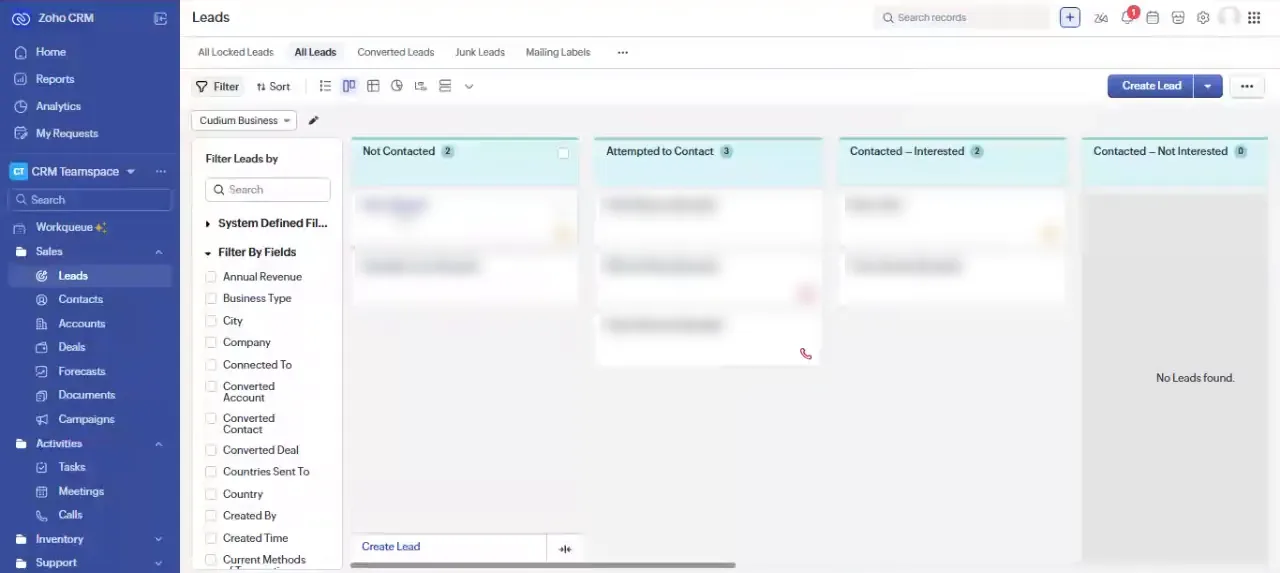Screen dimensions: 1280x573
Task: Edit kanban view with pencil icon
Action: click(x=313, y=120)
